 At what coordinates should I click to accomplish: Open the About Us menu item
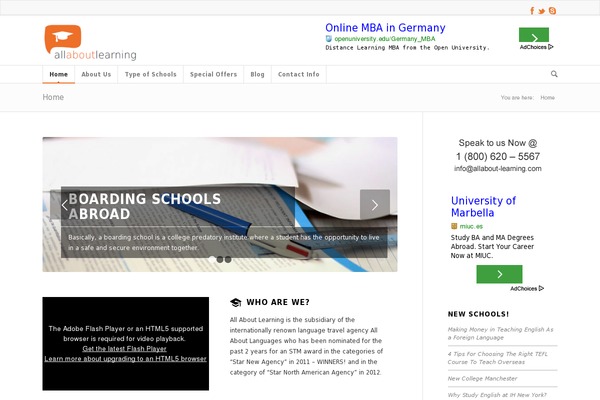tap(96, 74)
